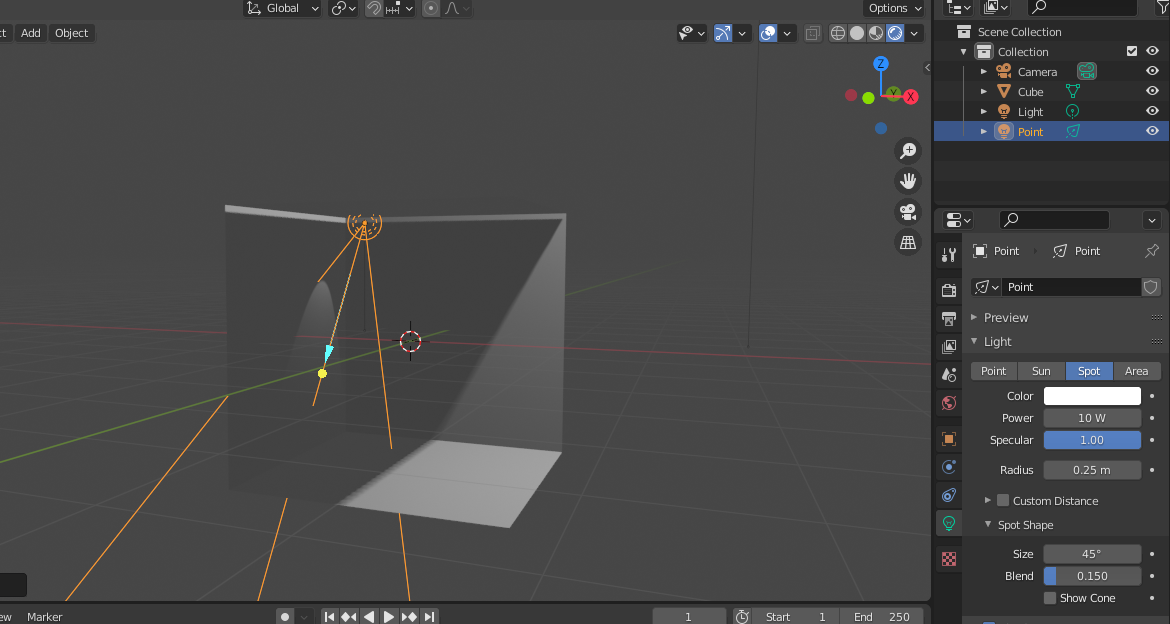The height and width of the screenshot is (624, 1170).
Task: Open the Marker menu in timeline
Action: [45, 617]
